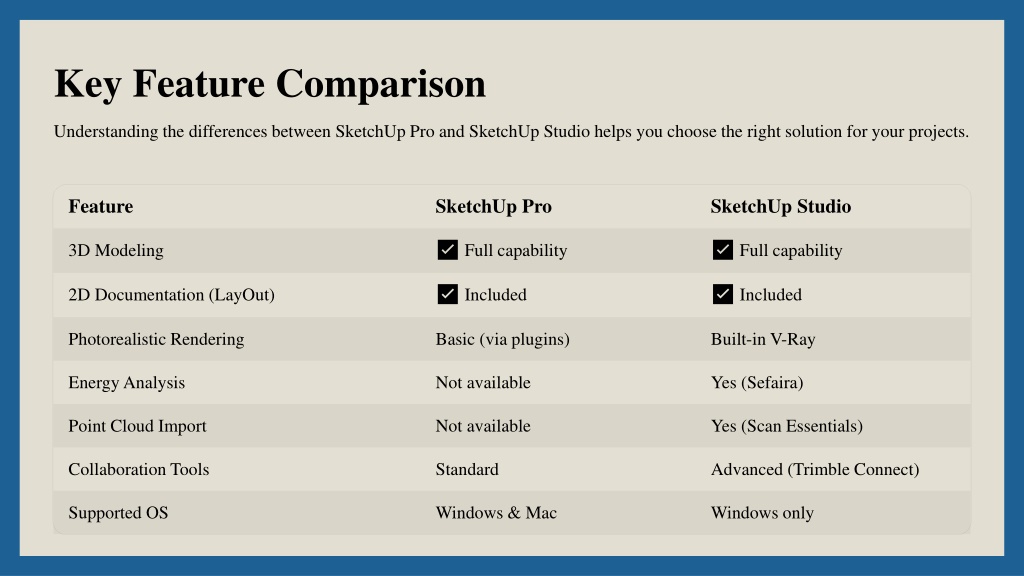Screen dimensions: 1024x576
Task: Click the subtitle paragraph under the title
Action: (x=511, y=131)
